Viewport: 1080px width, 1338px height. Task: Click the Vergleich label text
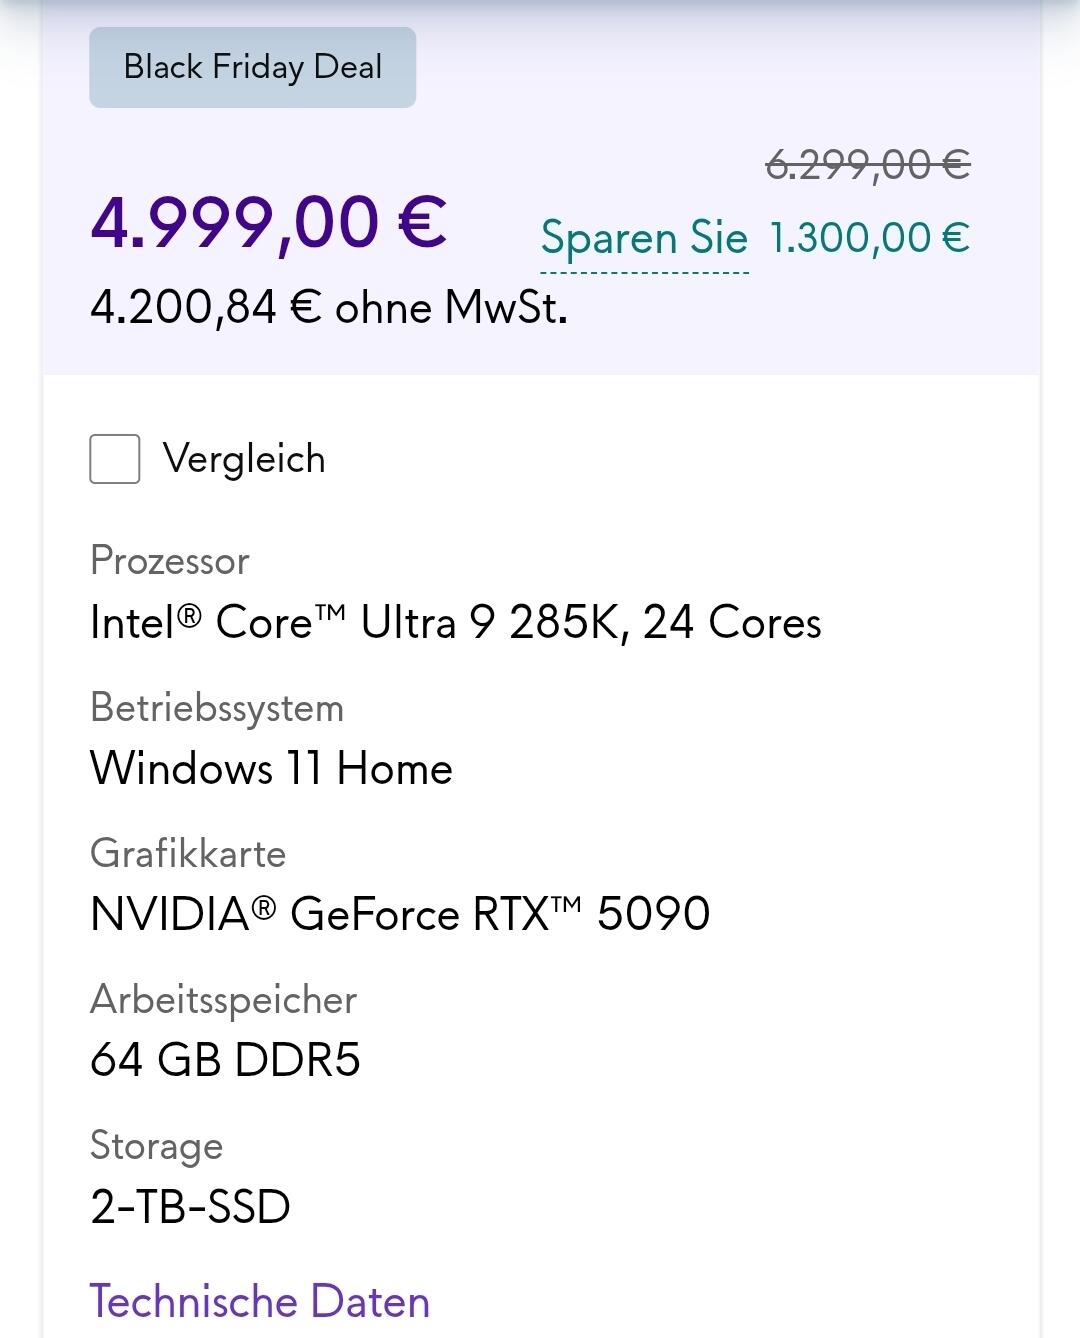244,459
